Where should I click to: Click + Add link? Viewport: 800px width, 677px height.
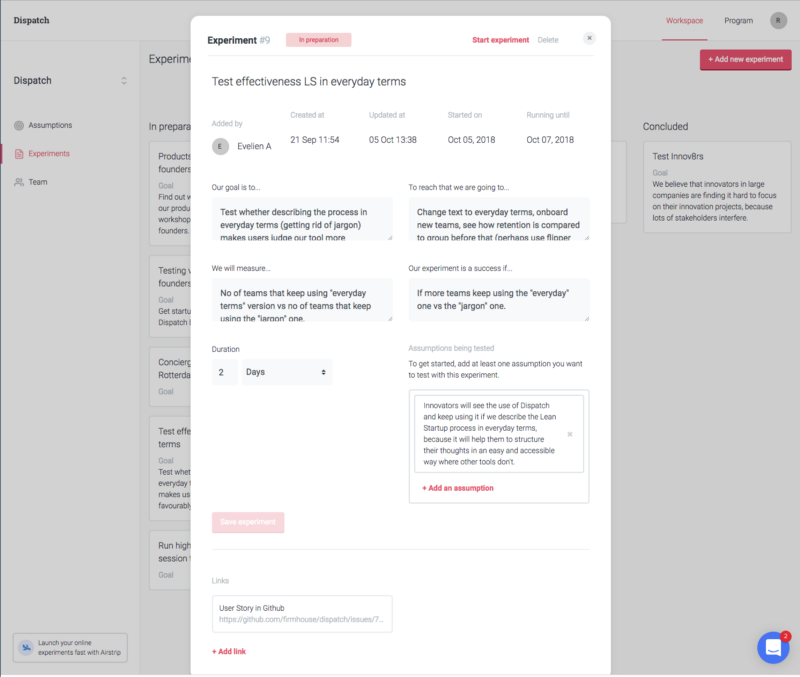click(x=229, y=651)
